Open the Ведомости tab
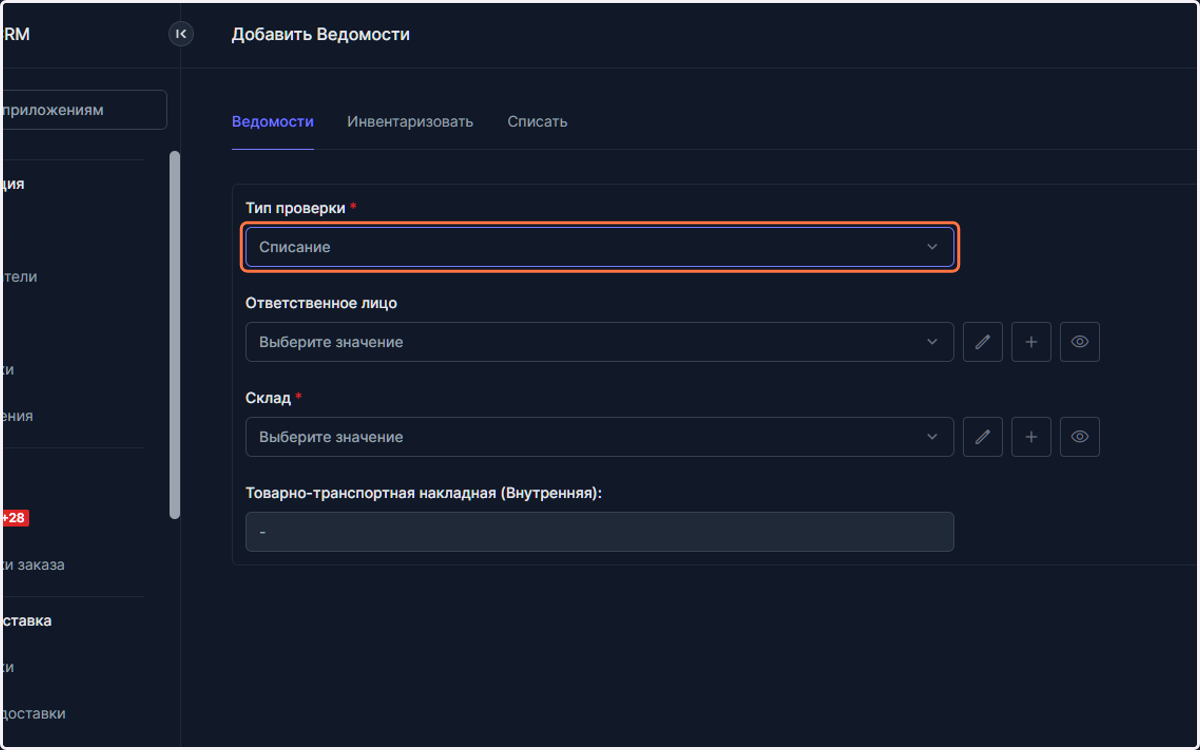 click(273, 121)
